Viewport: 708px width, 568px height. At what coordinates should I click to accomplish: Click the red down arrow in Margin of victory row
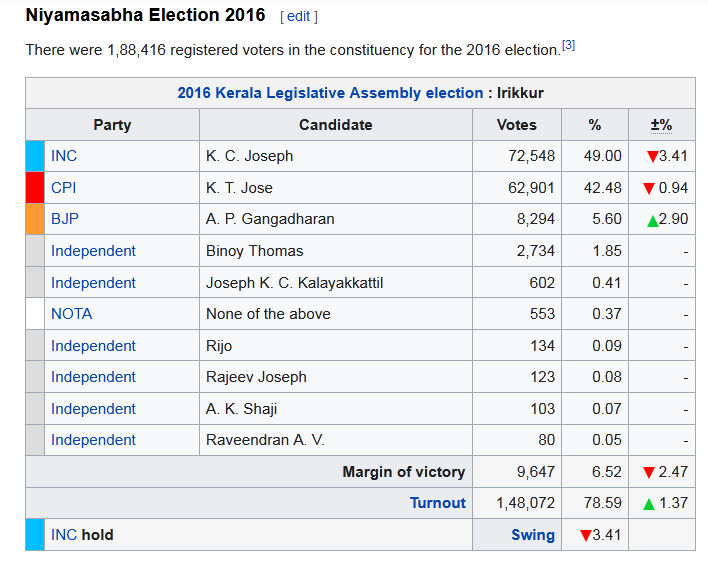tap(649, 472)
